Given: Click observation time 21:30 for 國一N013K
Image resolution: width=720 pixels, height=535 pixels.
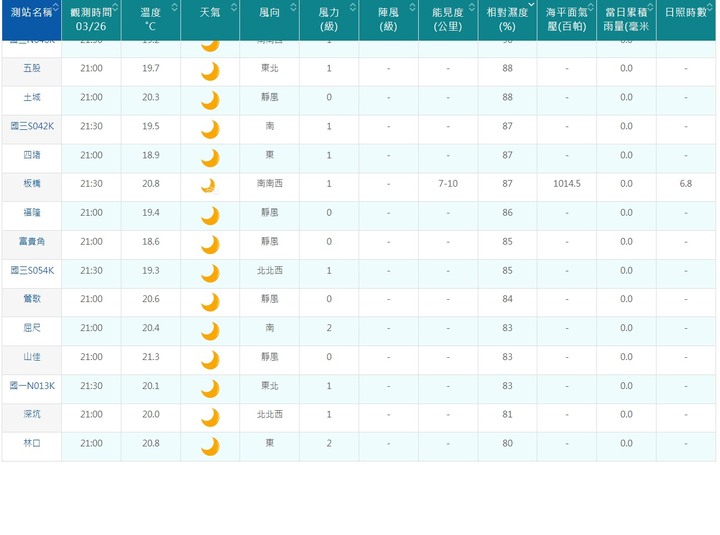Looking at the screenshot, I should pos(91,385).
